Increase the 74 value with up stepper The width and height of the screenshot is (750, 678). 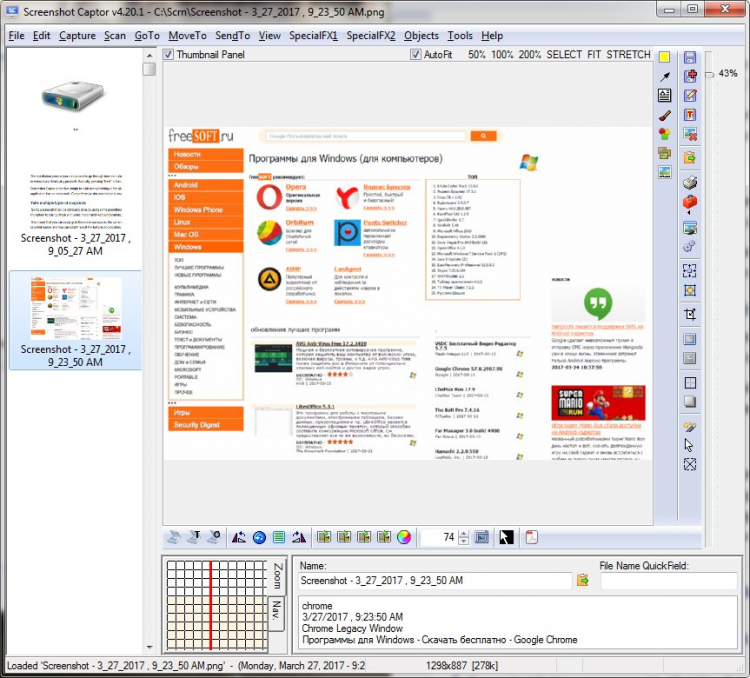pyautogui.click(x=463, y=534)
